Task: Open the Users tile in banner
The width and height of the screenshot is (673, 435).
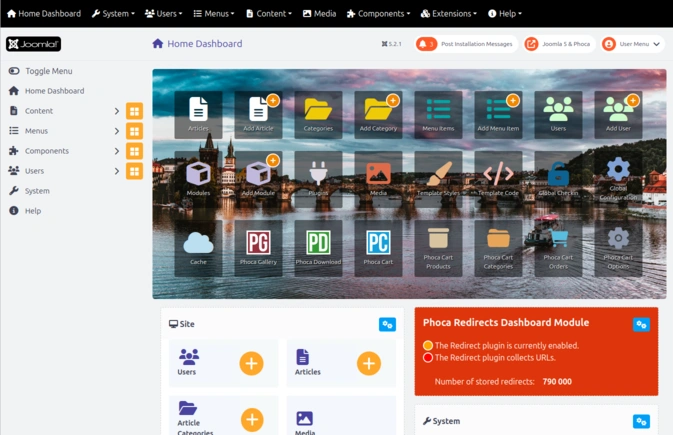Action: coord(558,115)
